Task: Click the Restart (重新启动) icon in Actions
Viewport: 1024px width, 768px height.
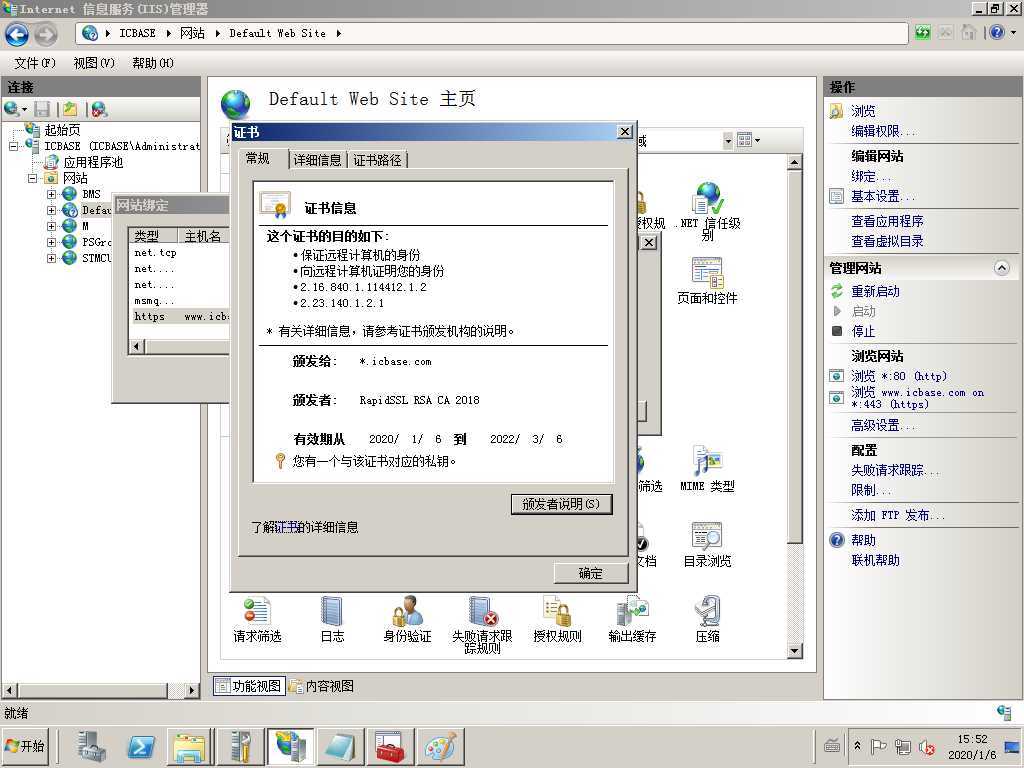Action: (x=837, y=291)
